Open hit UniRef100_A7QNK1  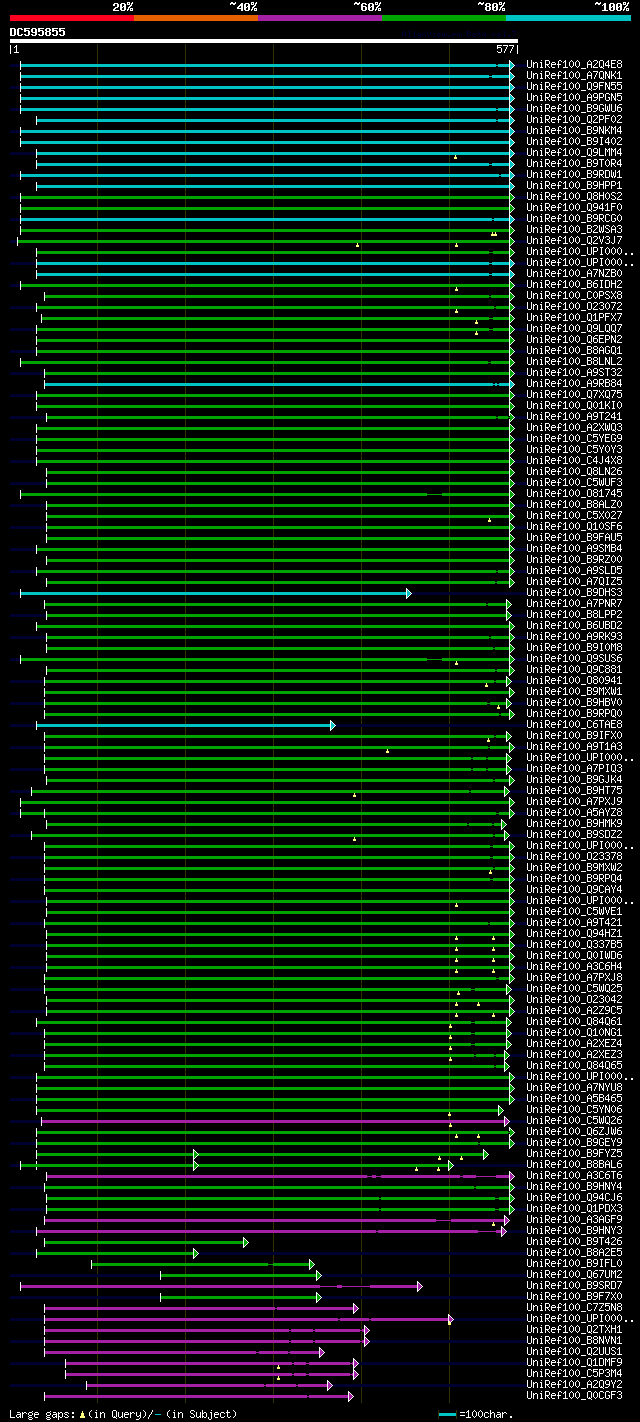[x=574, y=75]
